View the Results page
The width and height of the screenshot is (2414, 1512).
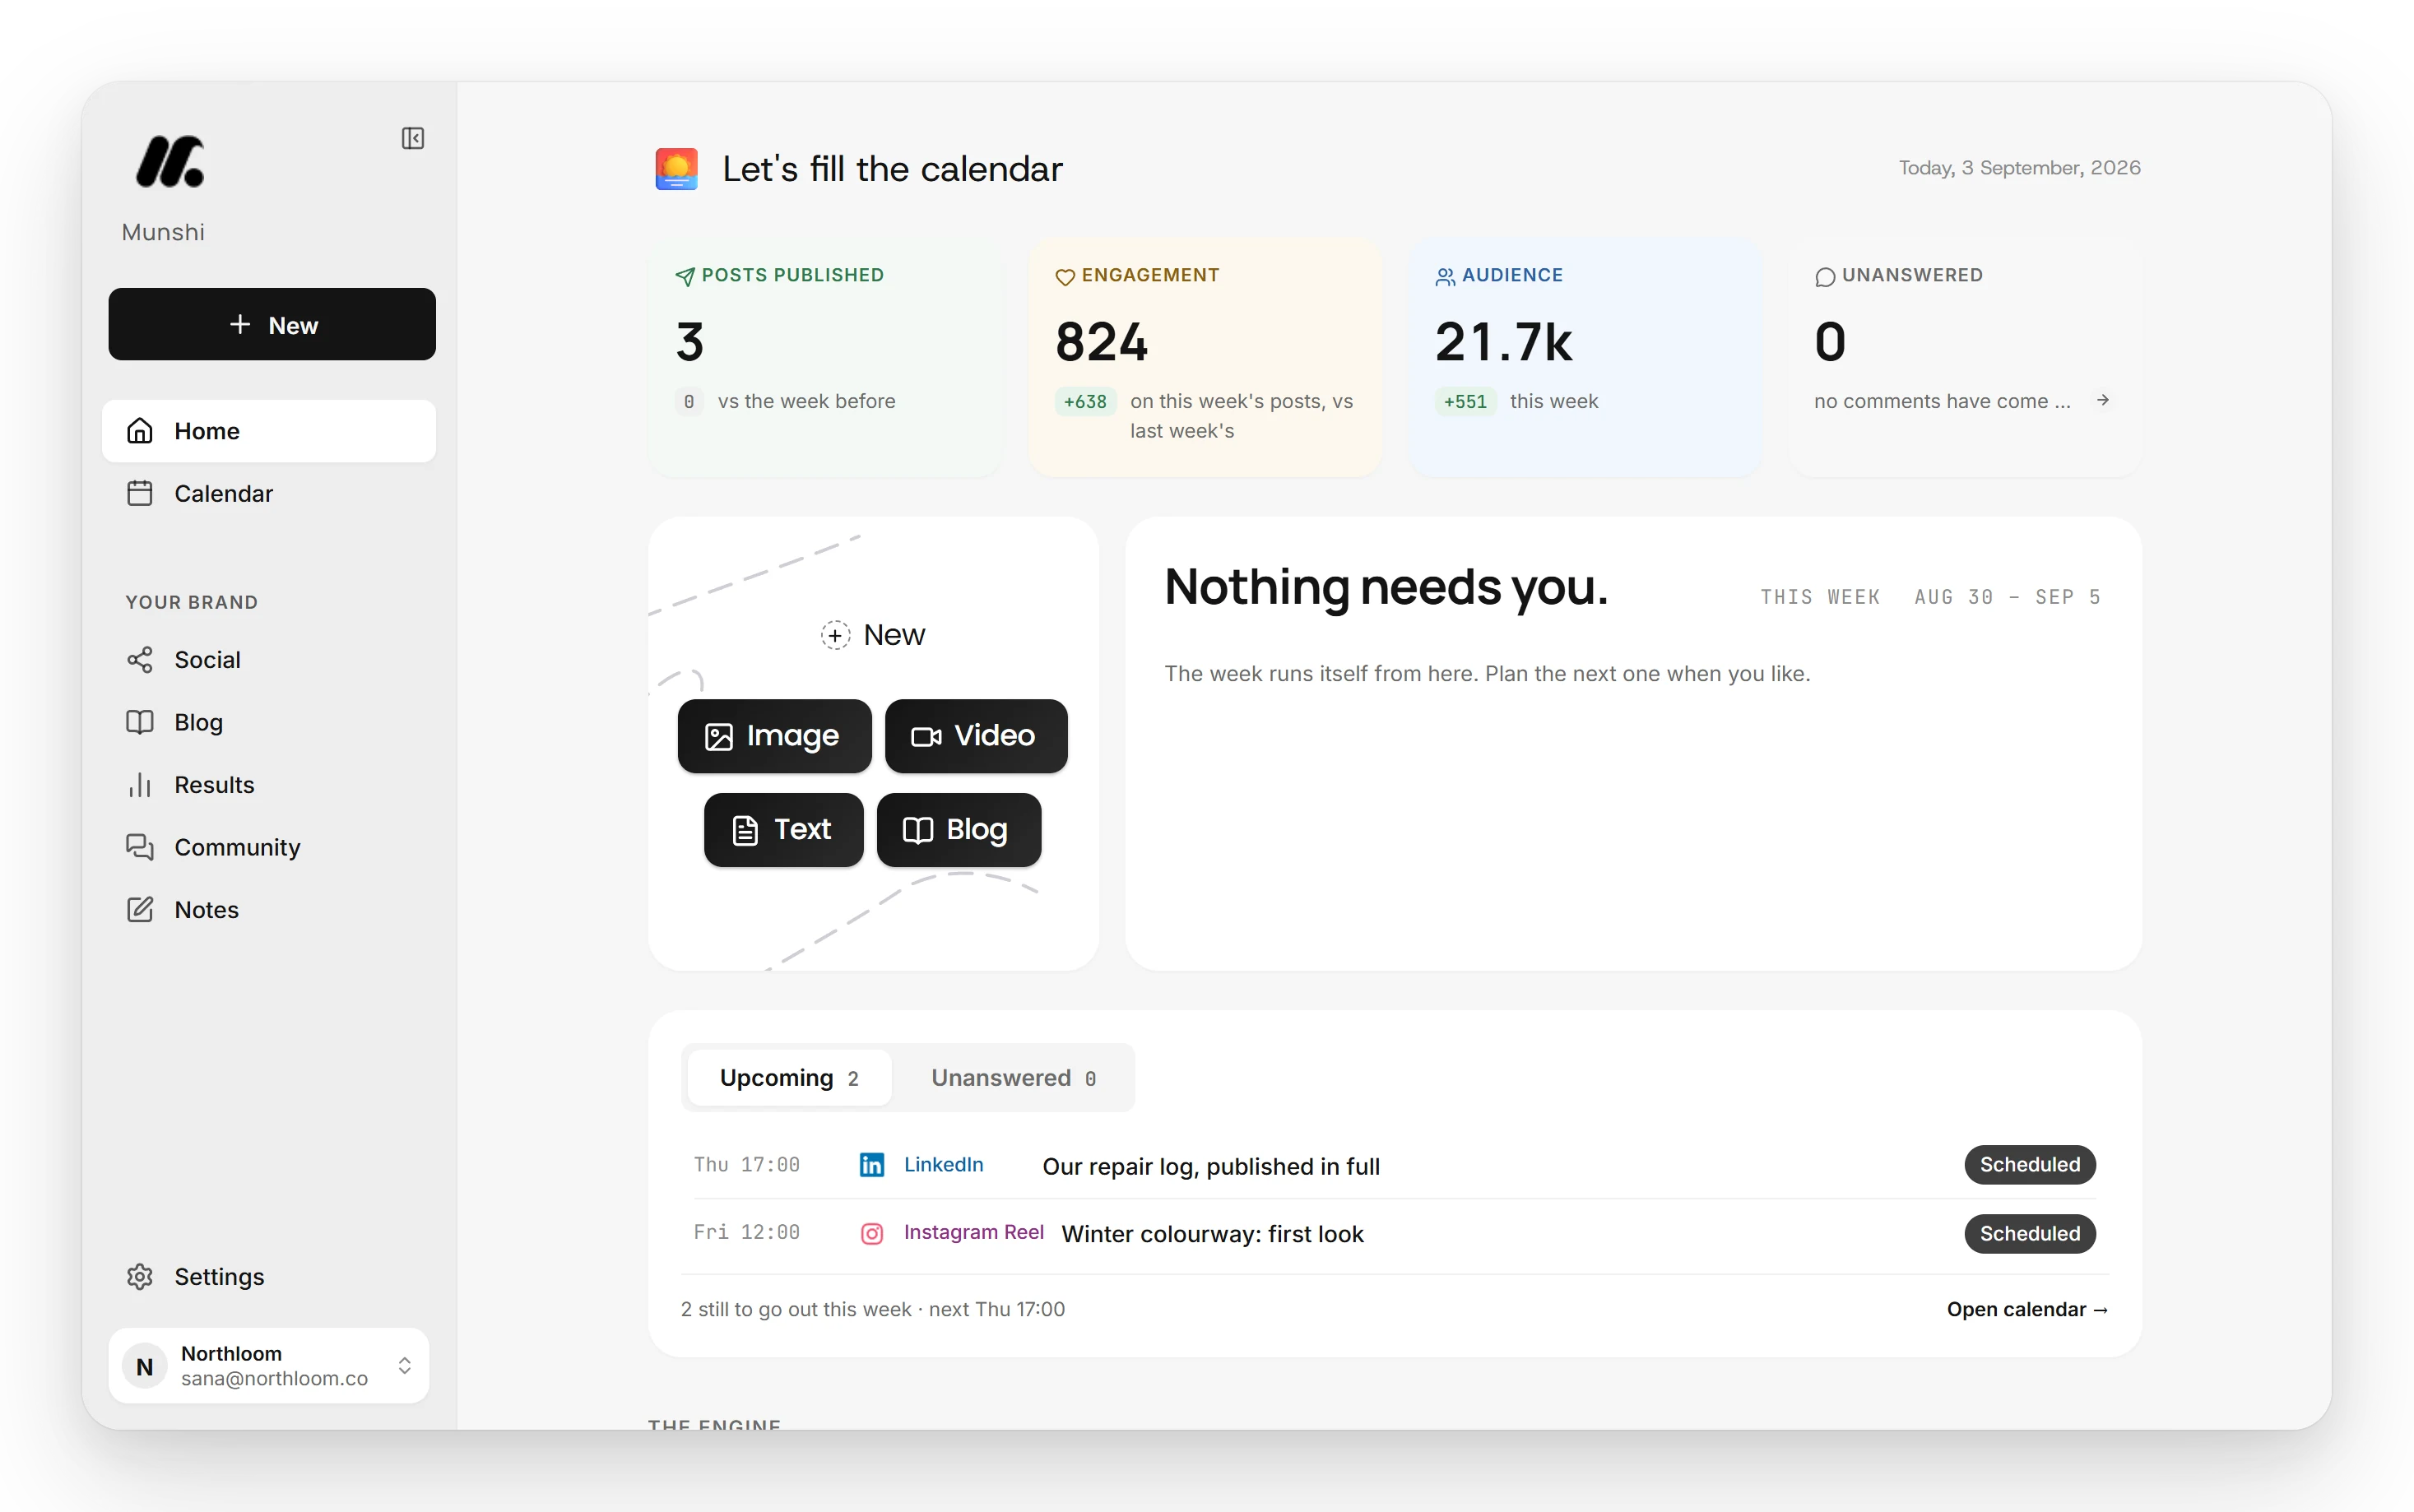pyautogui.click(x=269, y=785)
